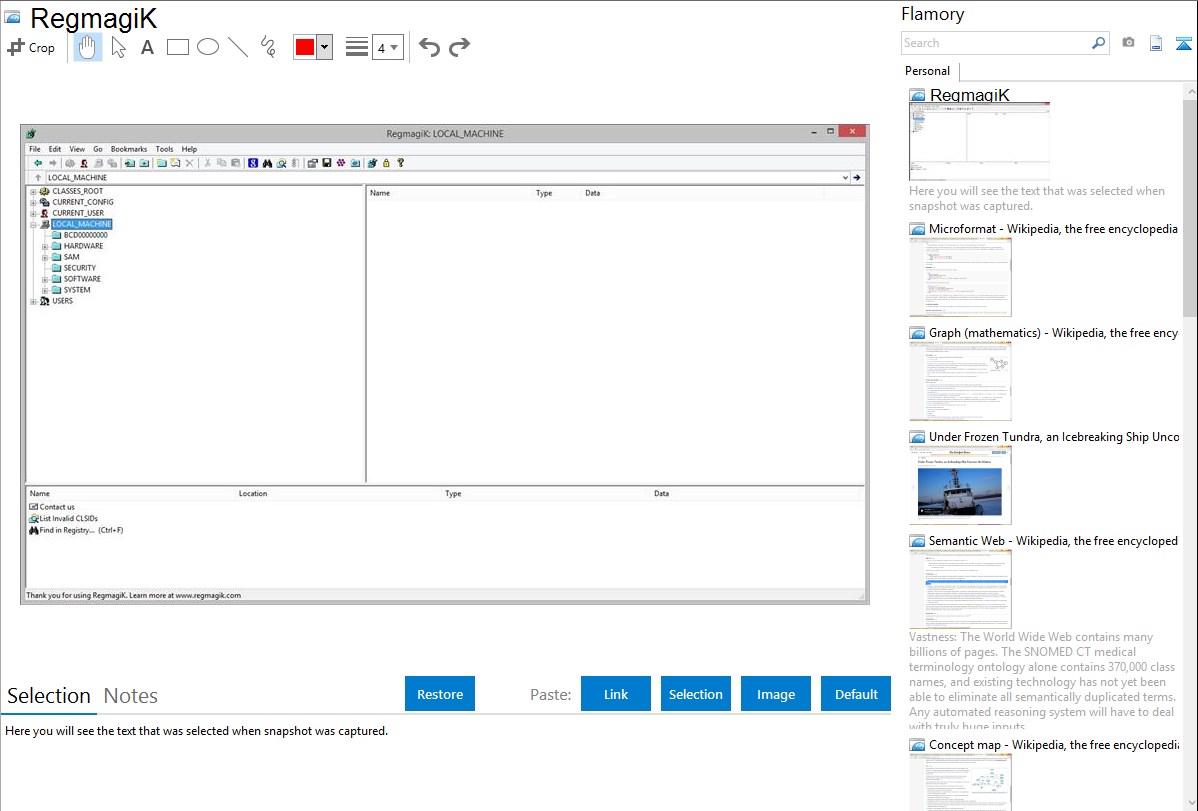Activate the hand pan tool
This screenshot has width=1198, height=811.
[x=87, y=47]
